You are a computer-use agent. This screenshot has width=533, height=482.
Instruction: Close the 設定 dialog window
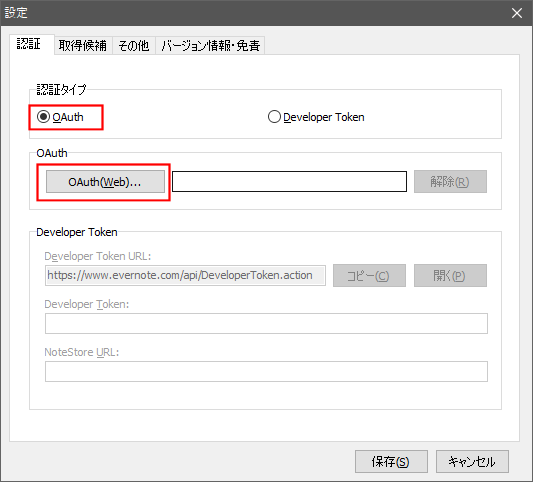(517, 13)
